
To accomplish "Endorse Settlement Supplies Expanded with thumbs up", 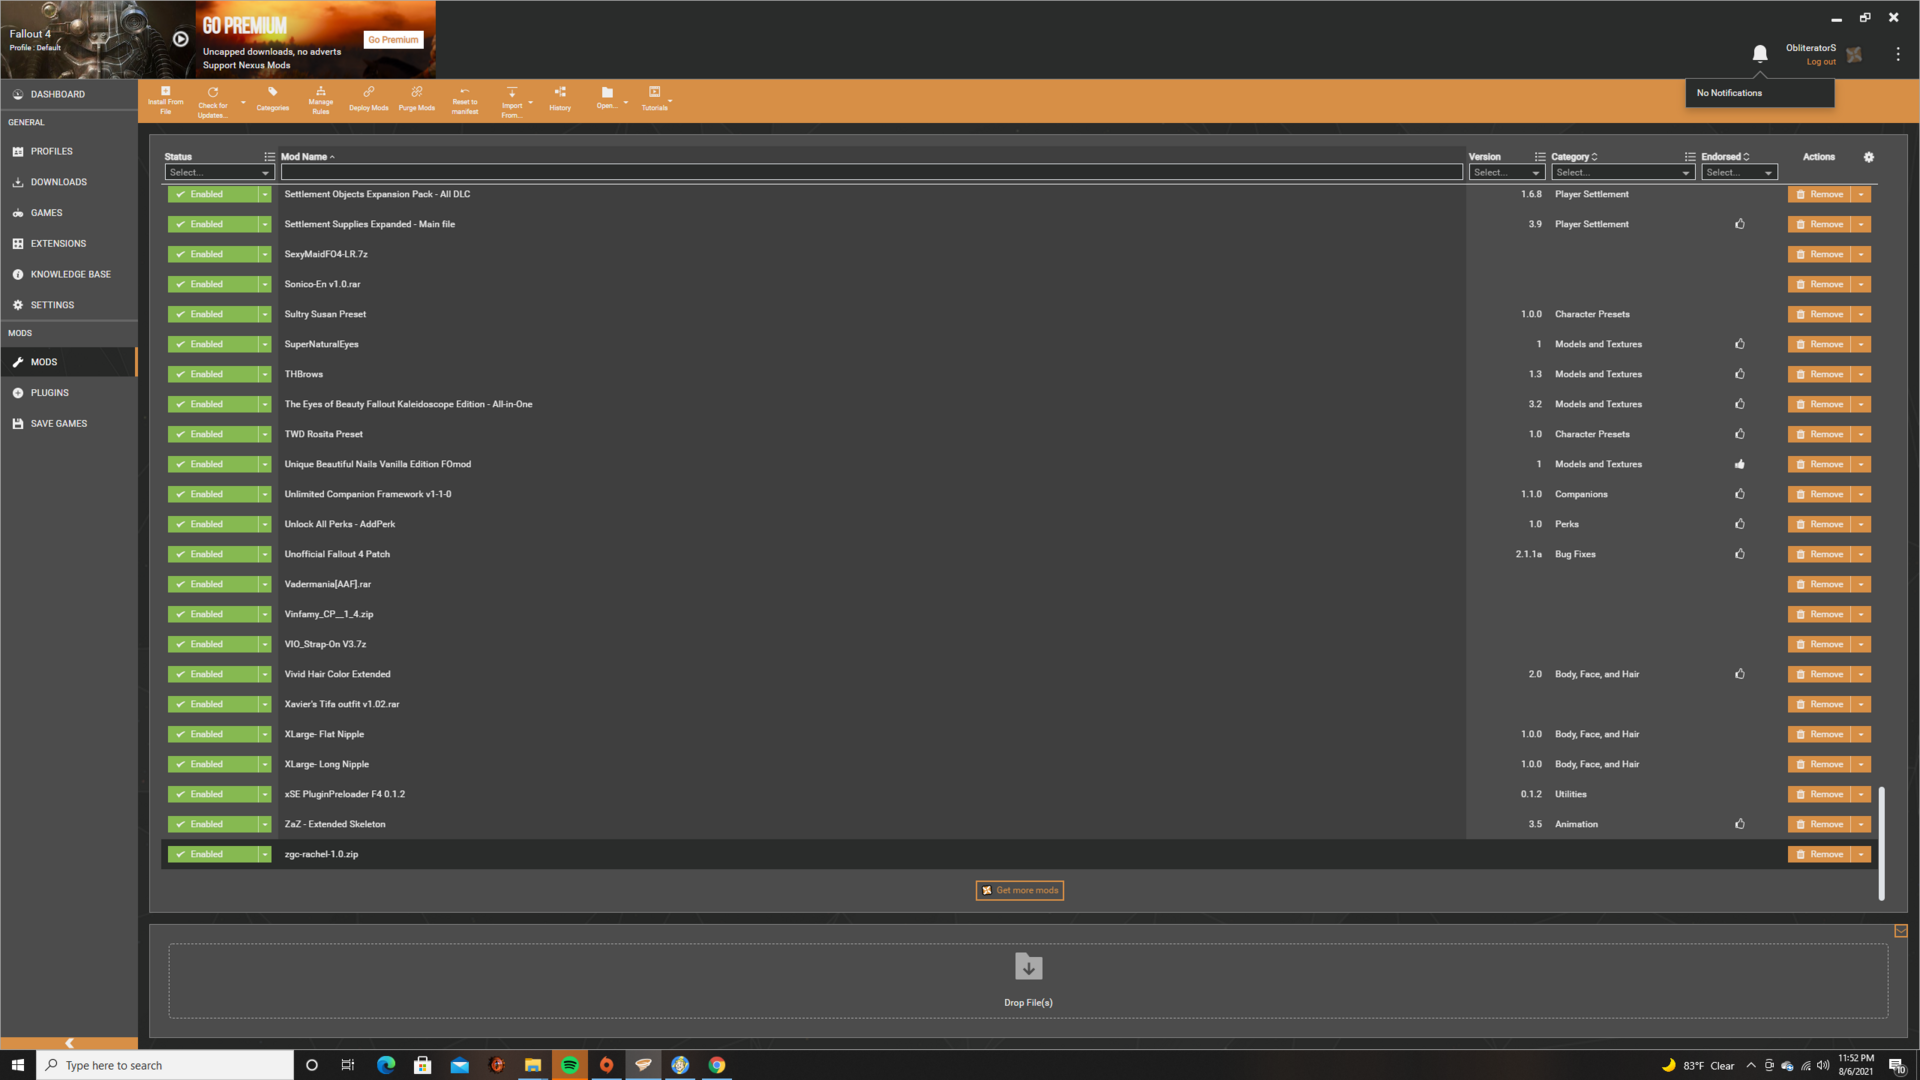I will coord(1740,224).
